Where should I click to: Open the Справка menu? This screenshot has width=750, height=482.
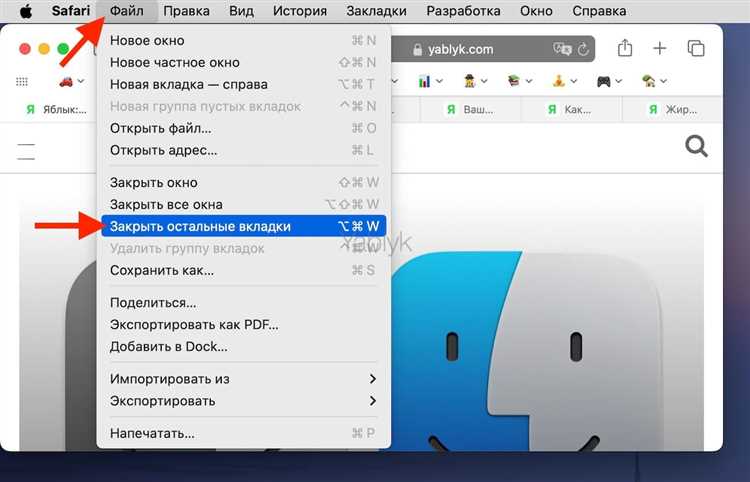coord(599,11)
